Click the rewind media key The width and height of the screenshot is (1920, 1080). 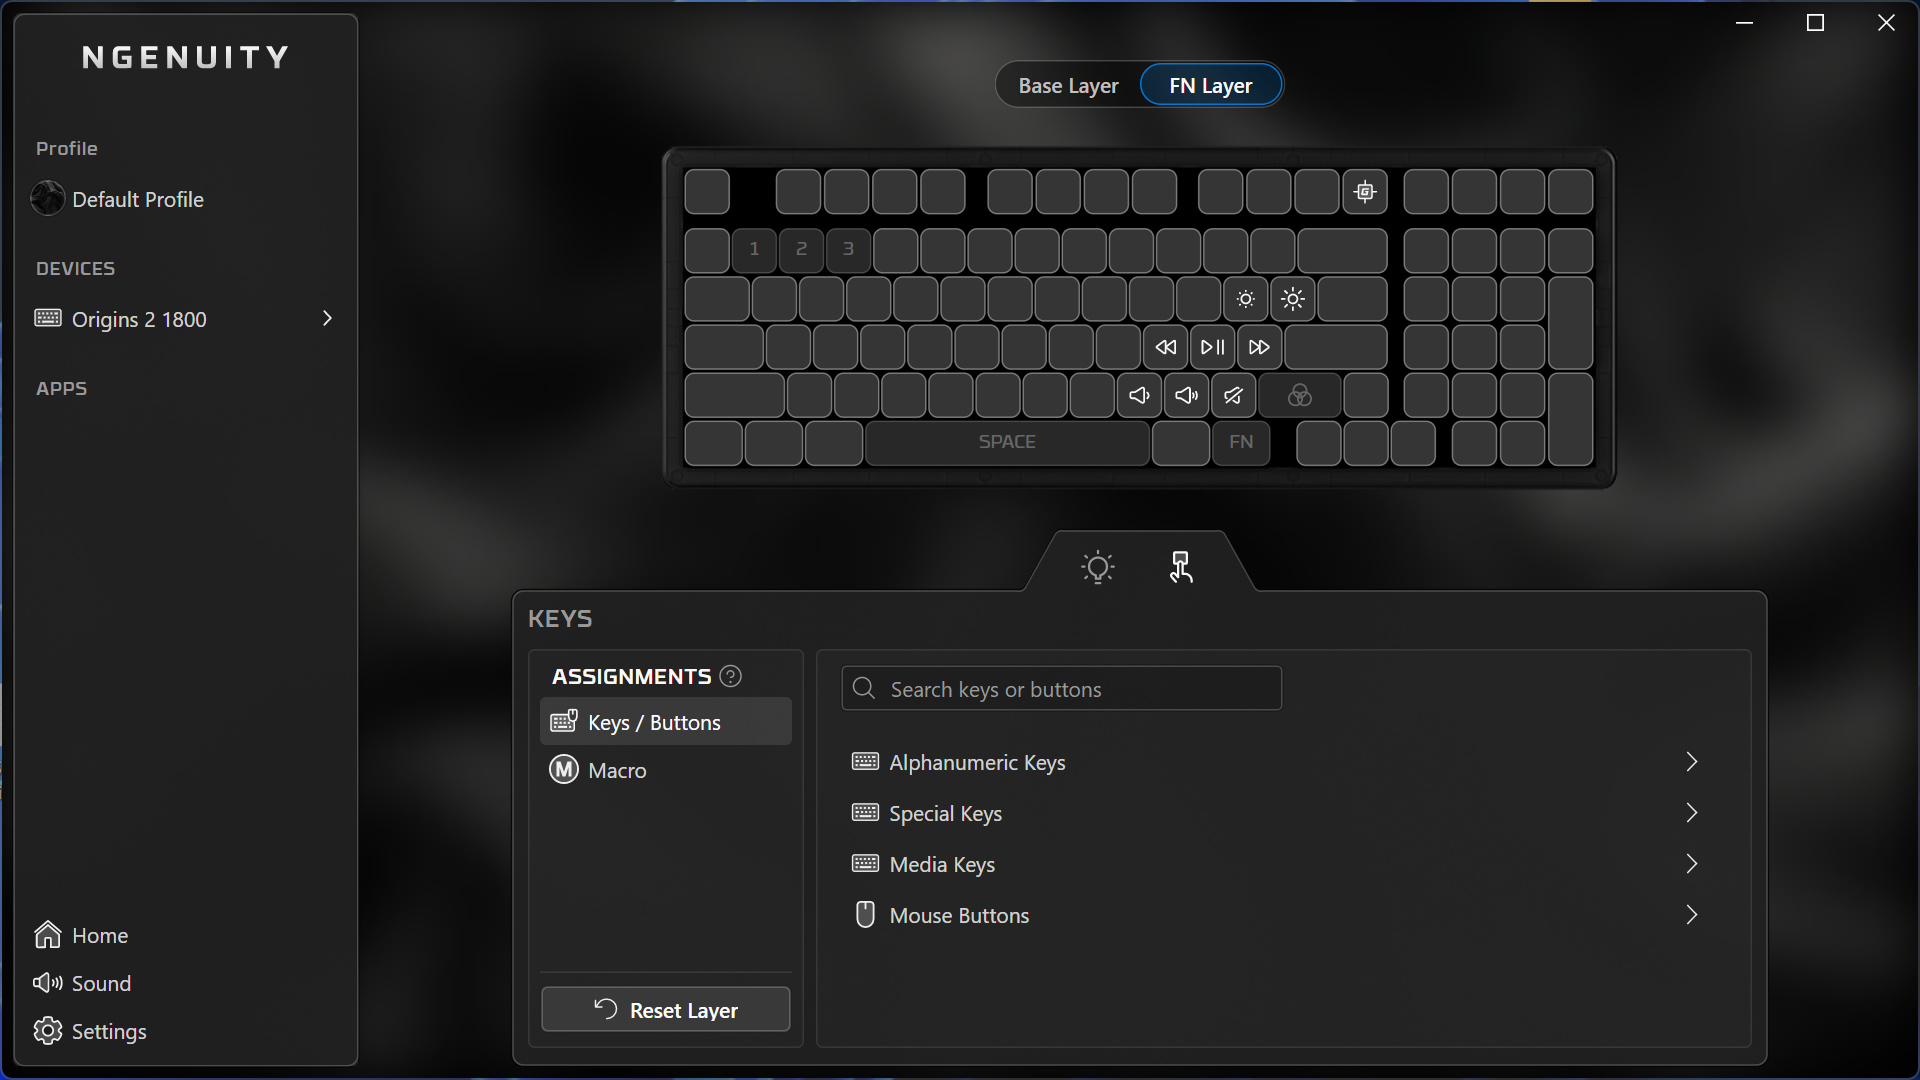(1165, 347)
